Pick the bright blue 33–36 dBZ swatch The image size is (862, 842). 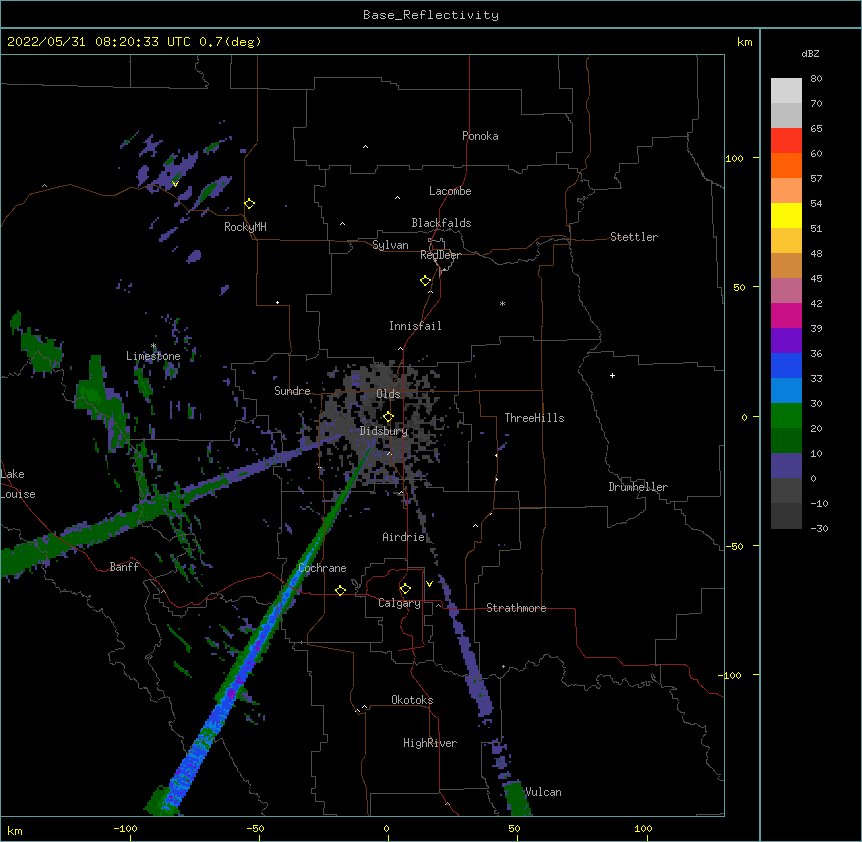pos(786,365)
